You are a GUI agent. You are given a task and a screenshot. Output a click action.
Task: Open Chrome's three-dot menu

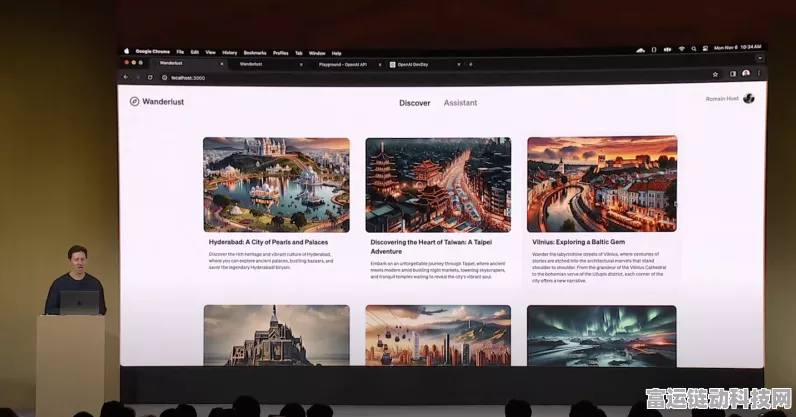[758, 73]
